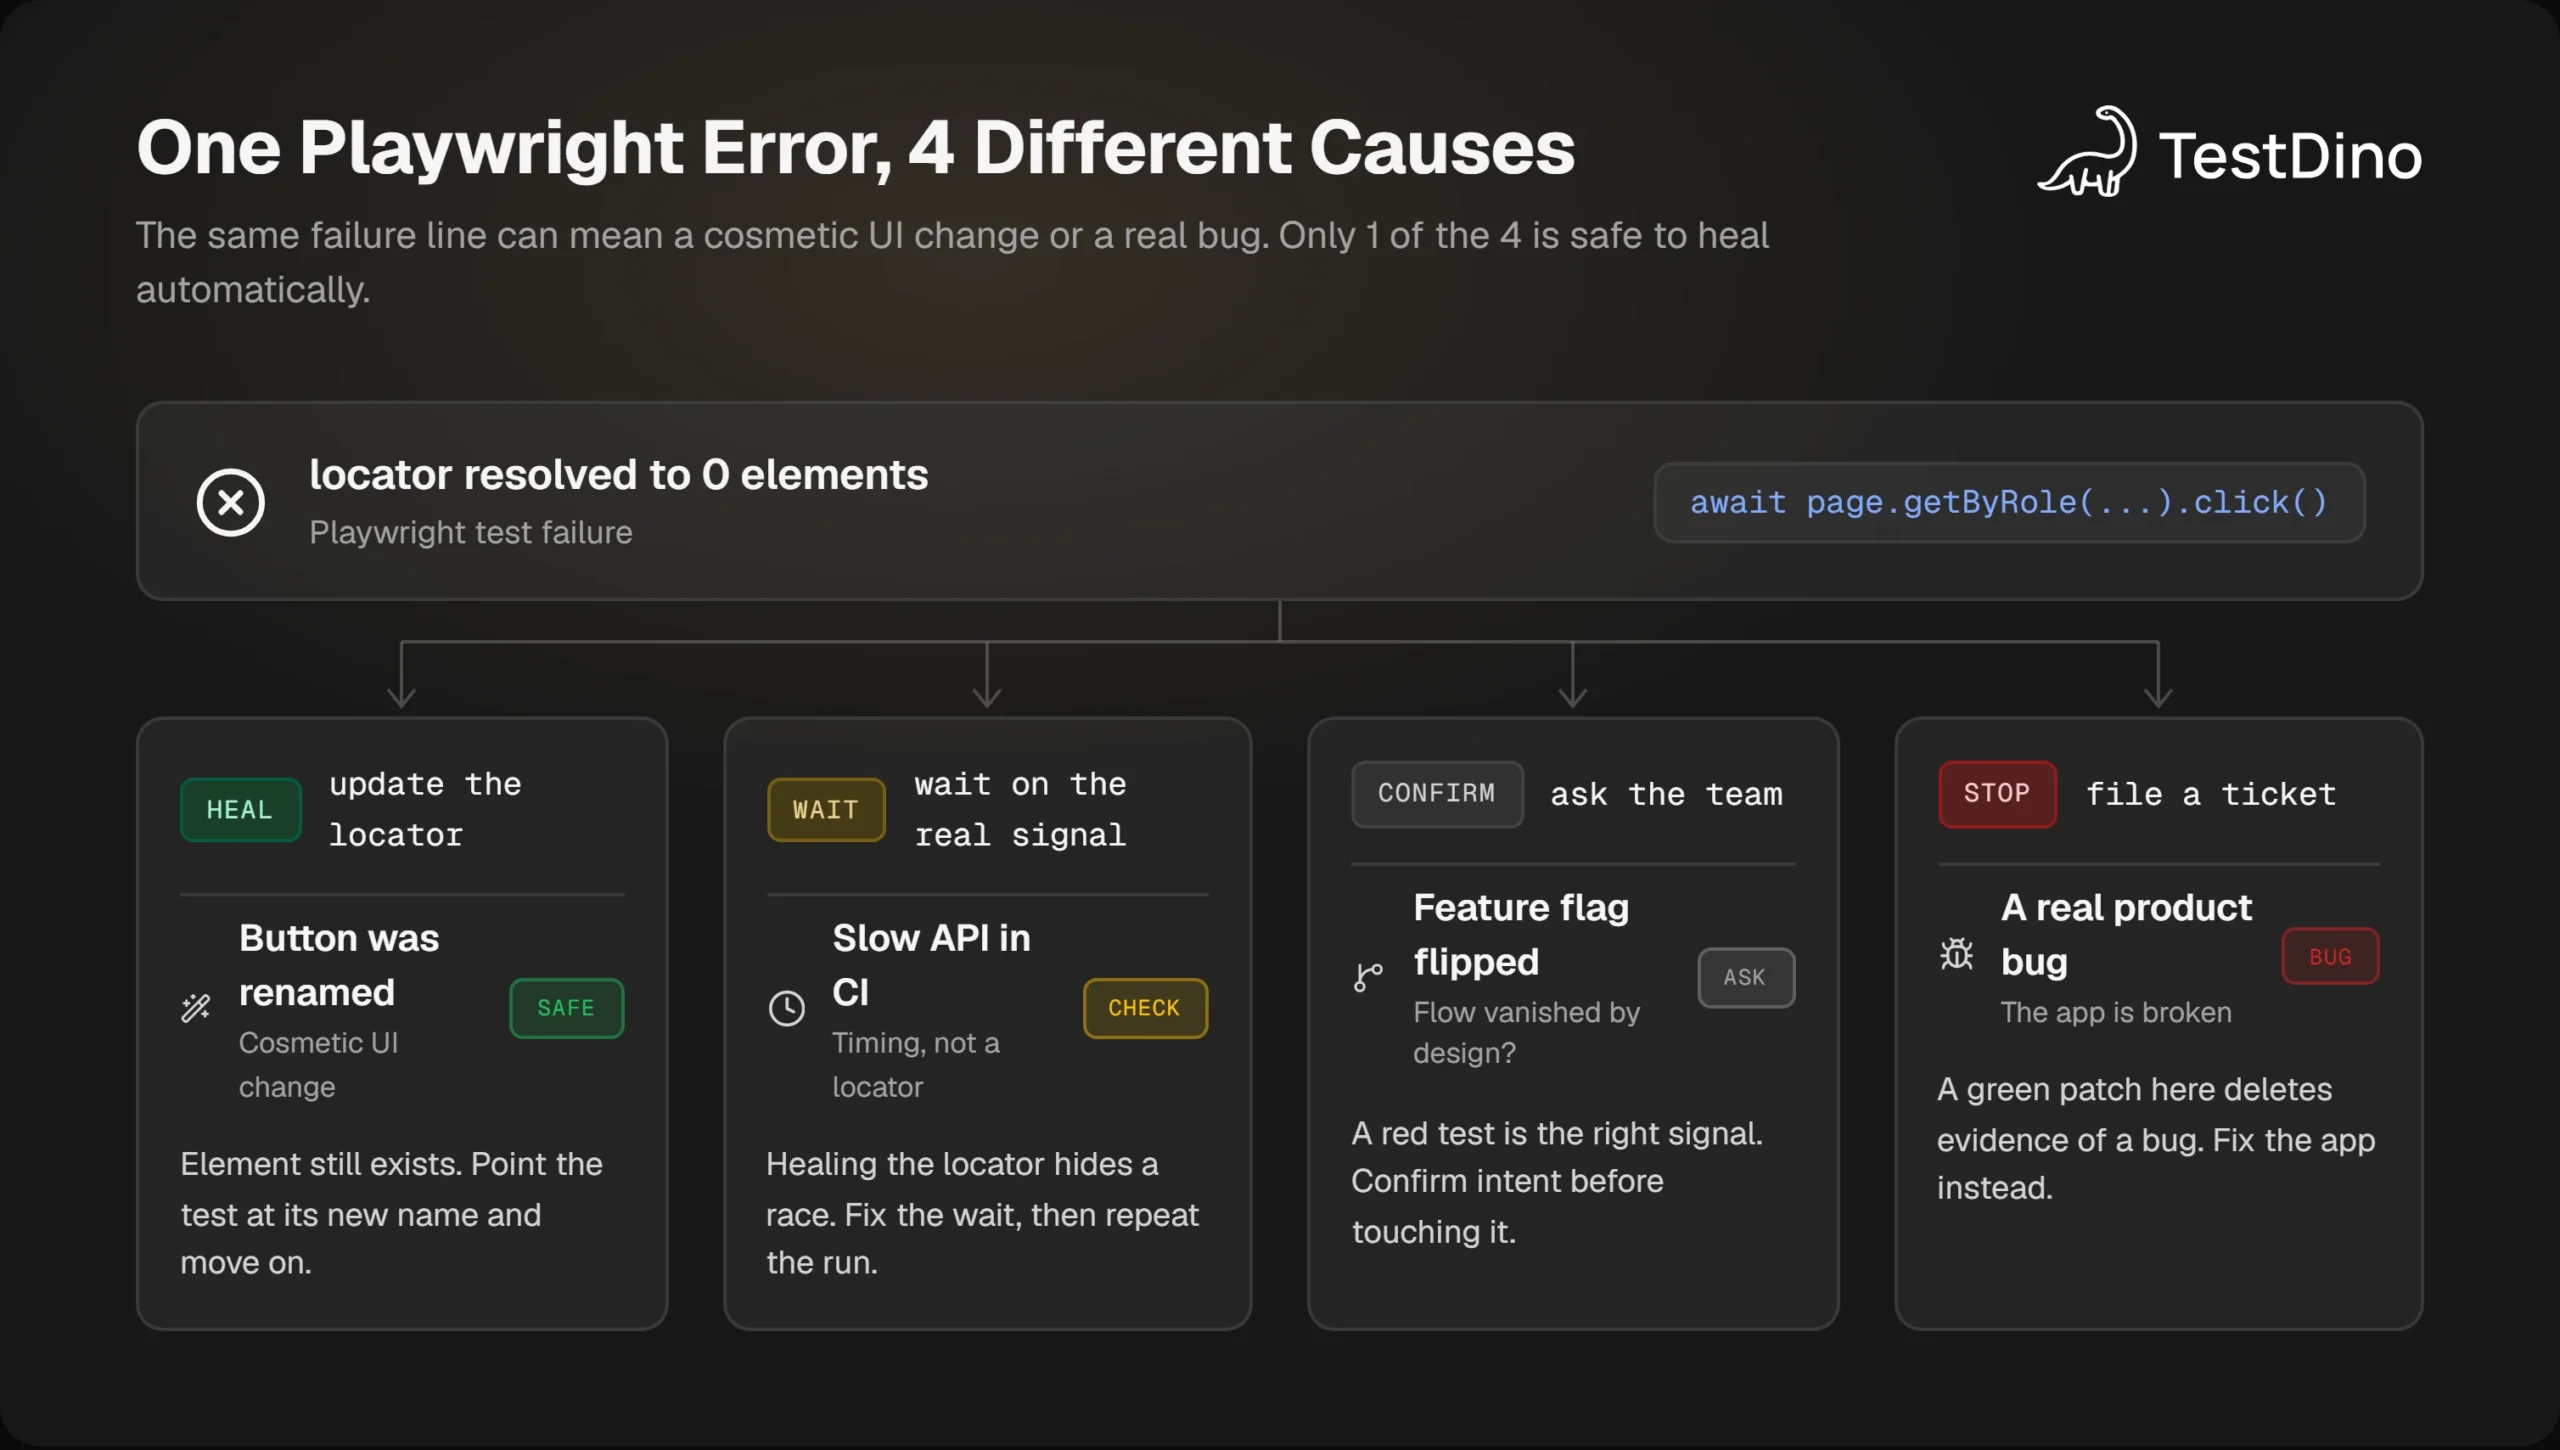This screenshot has height=1450, width=2560.
Task: Click the yellow WAIT badge
Action: point(826,809)
